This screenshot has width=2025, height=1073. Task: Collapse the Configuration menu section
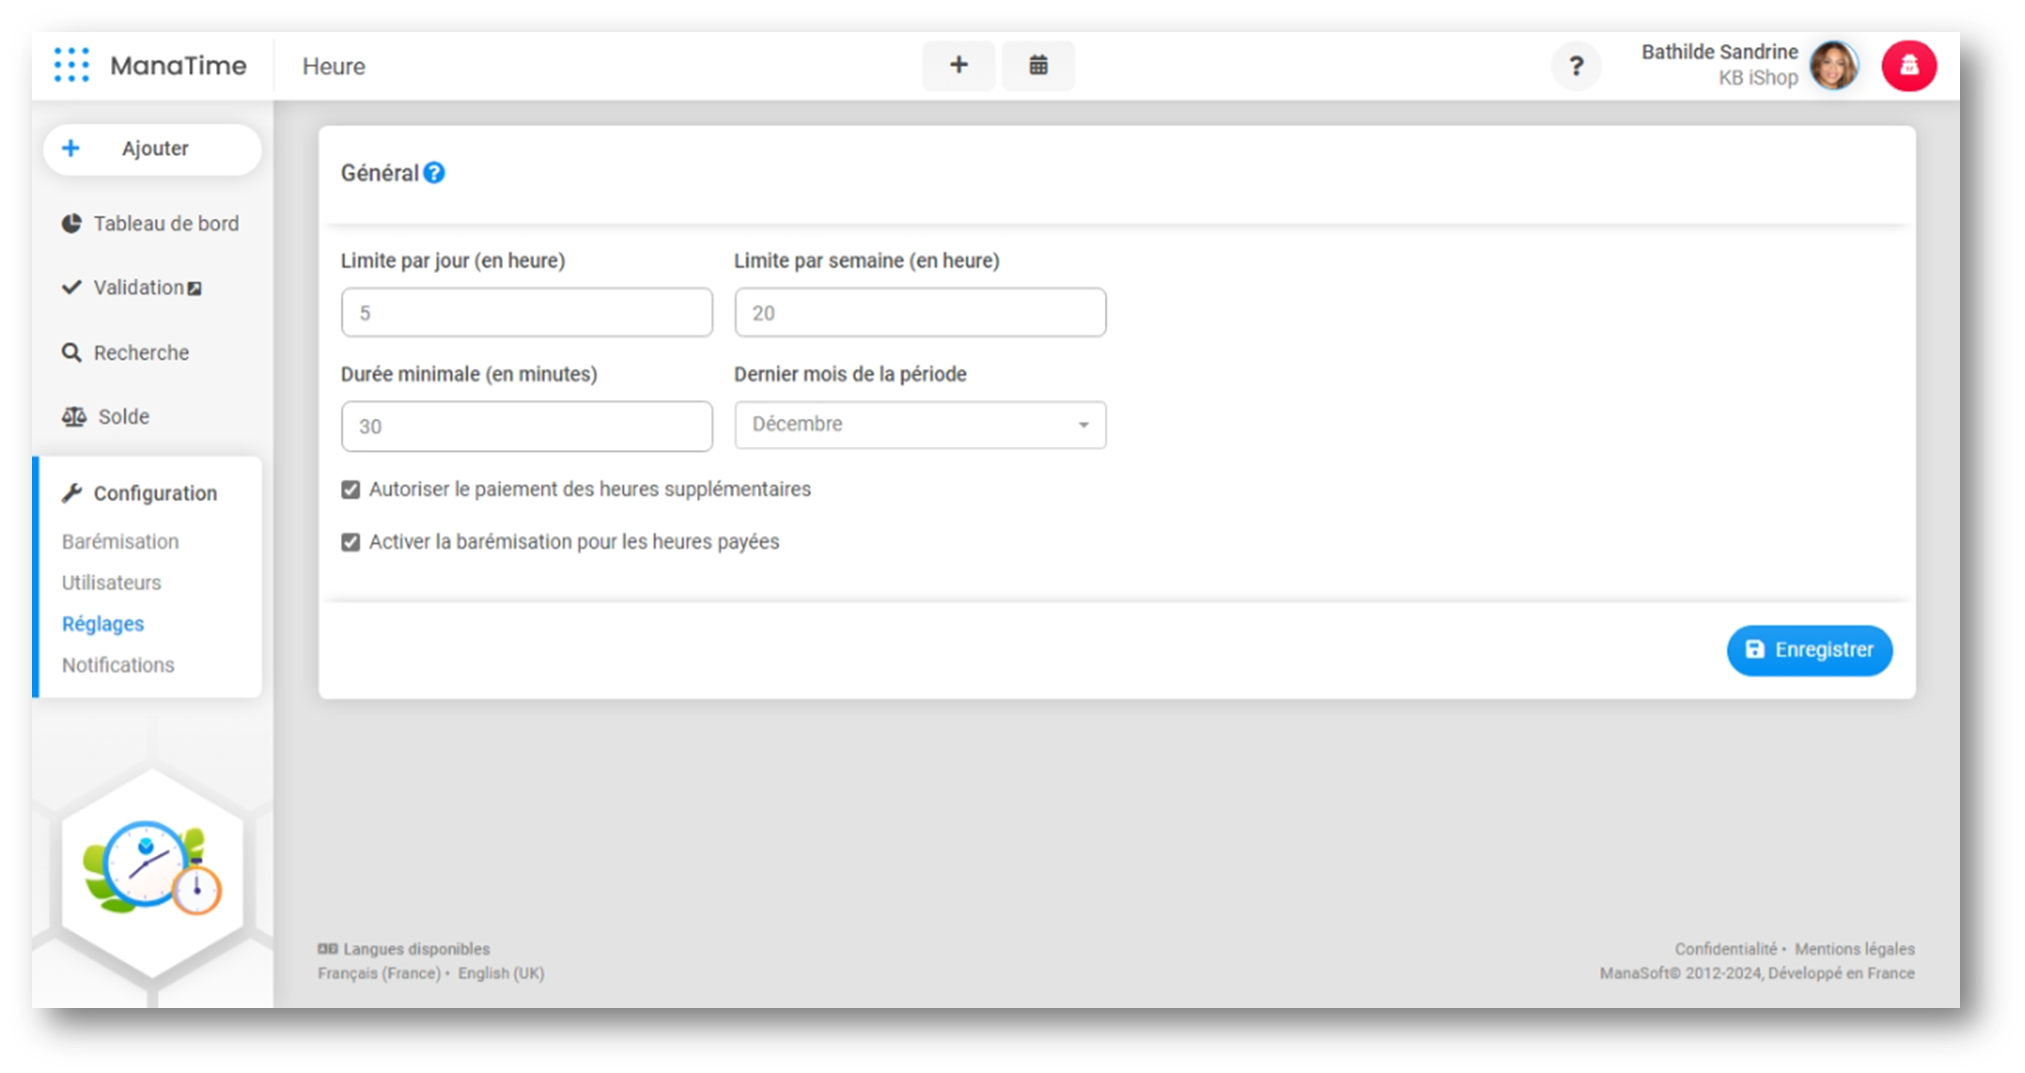click(x=154, y=493)
